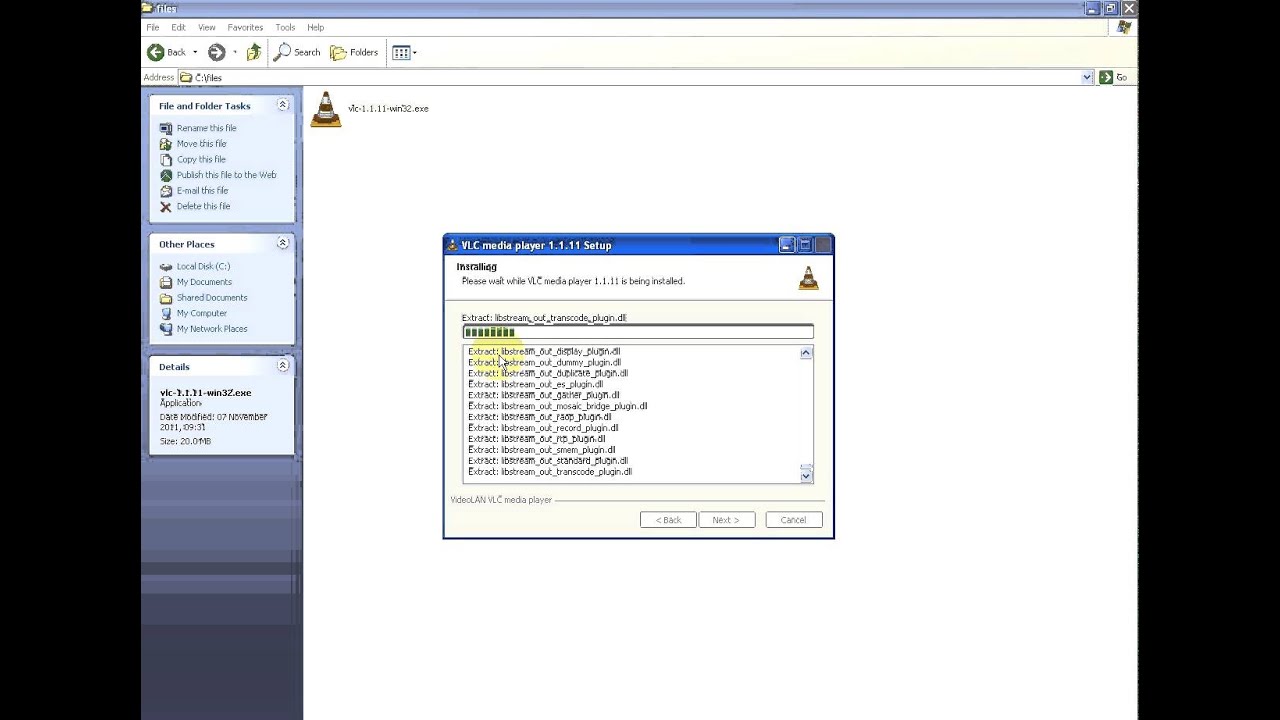Click Publish this file to the Web

226,175
